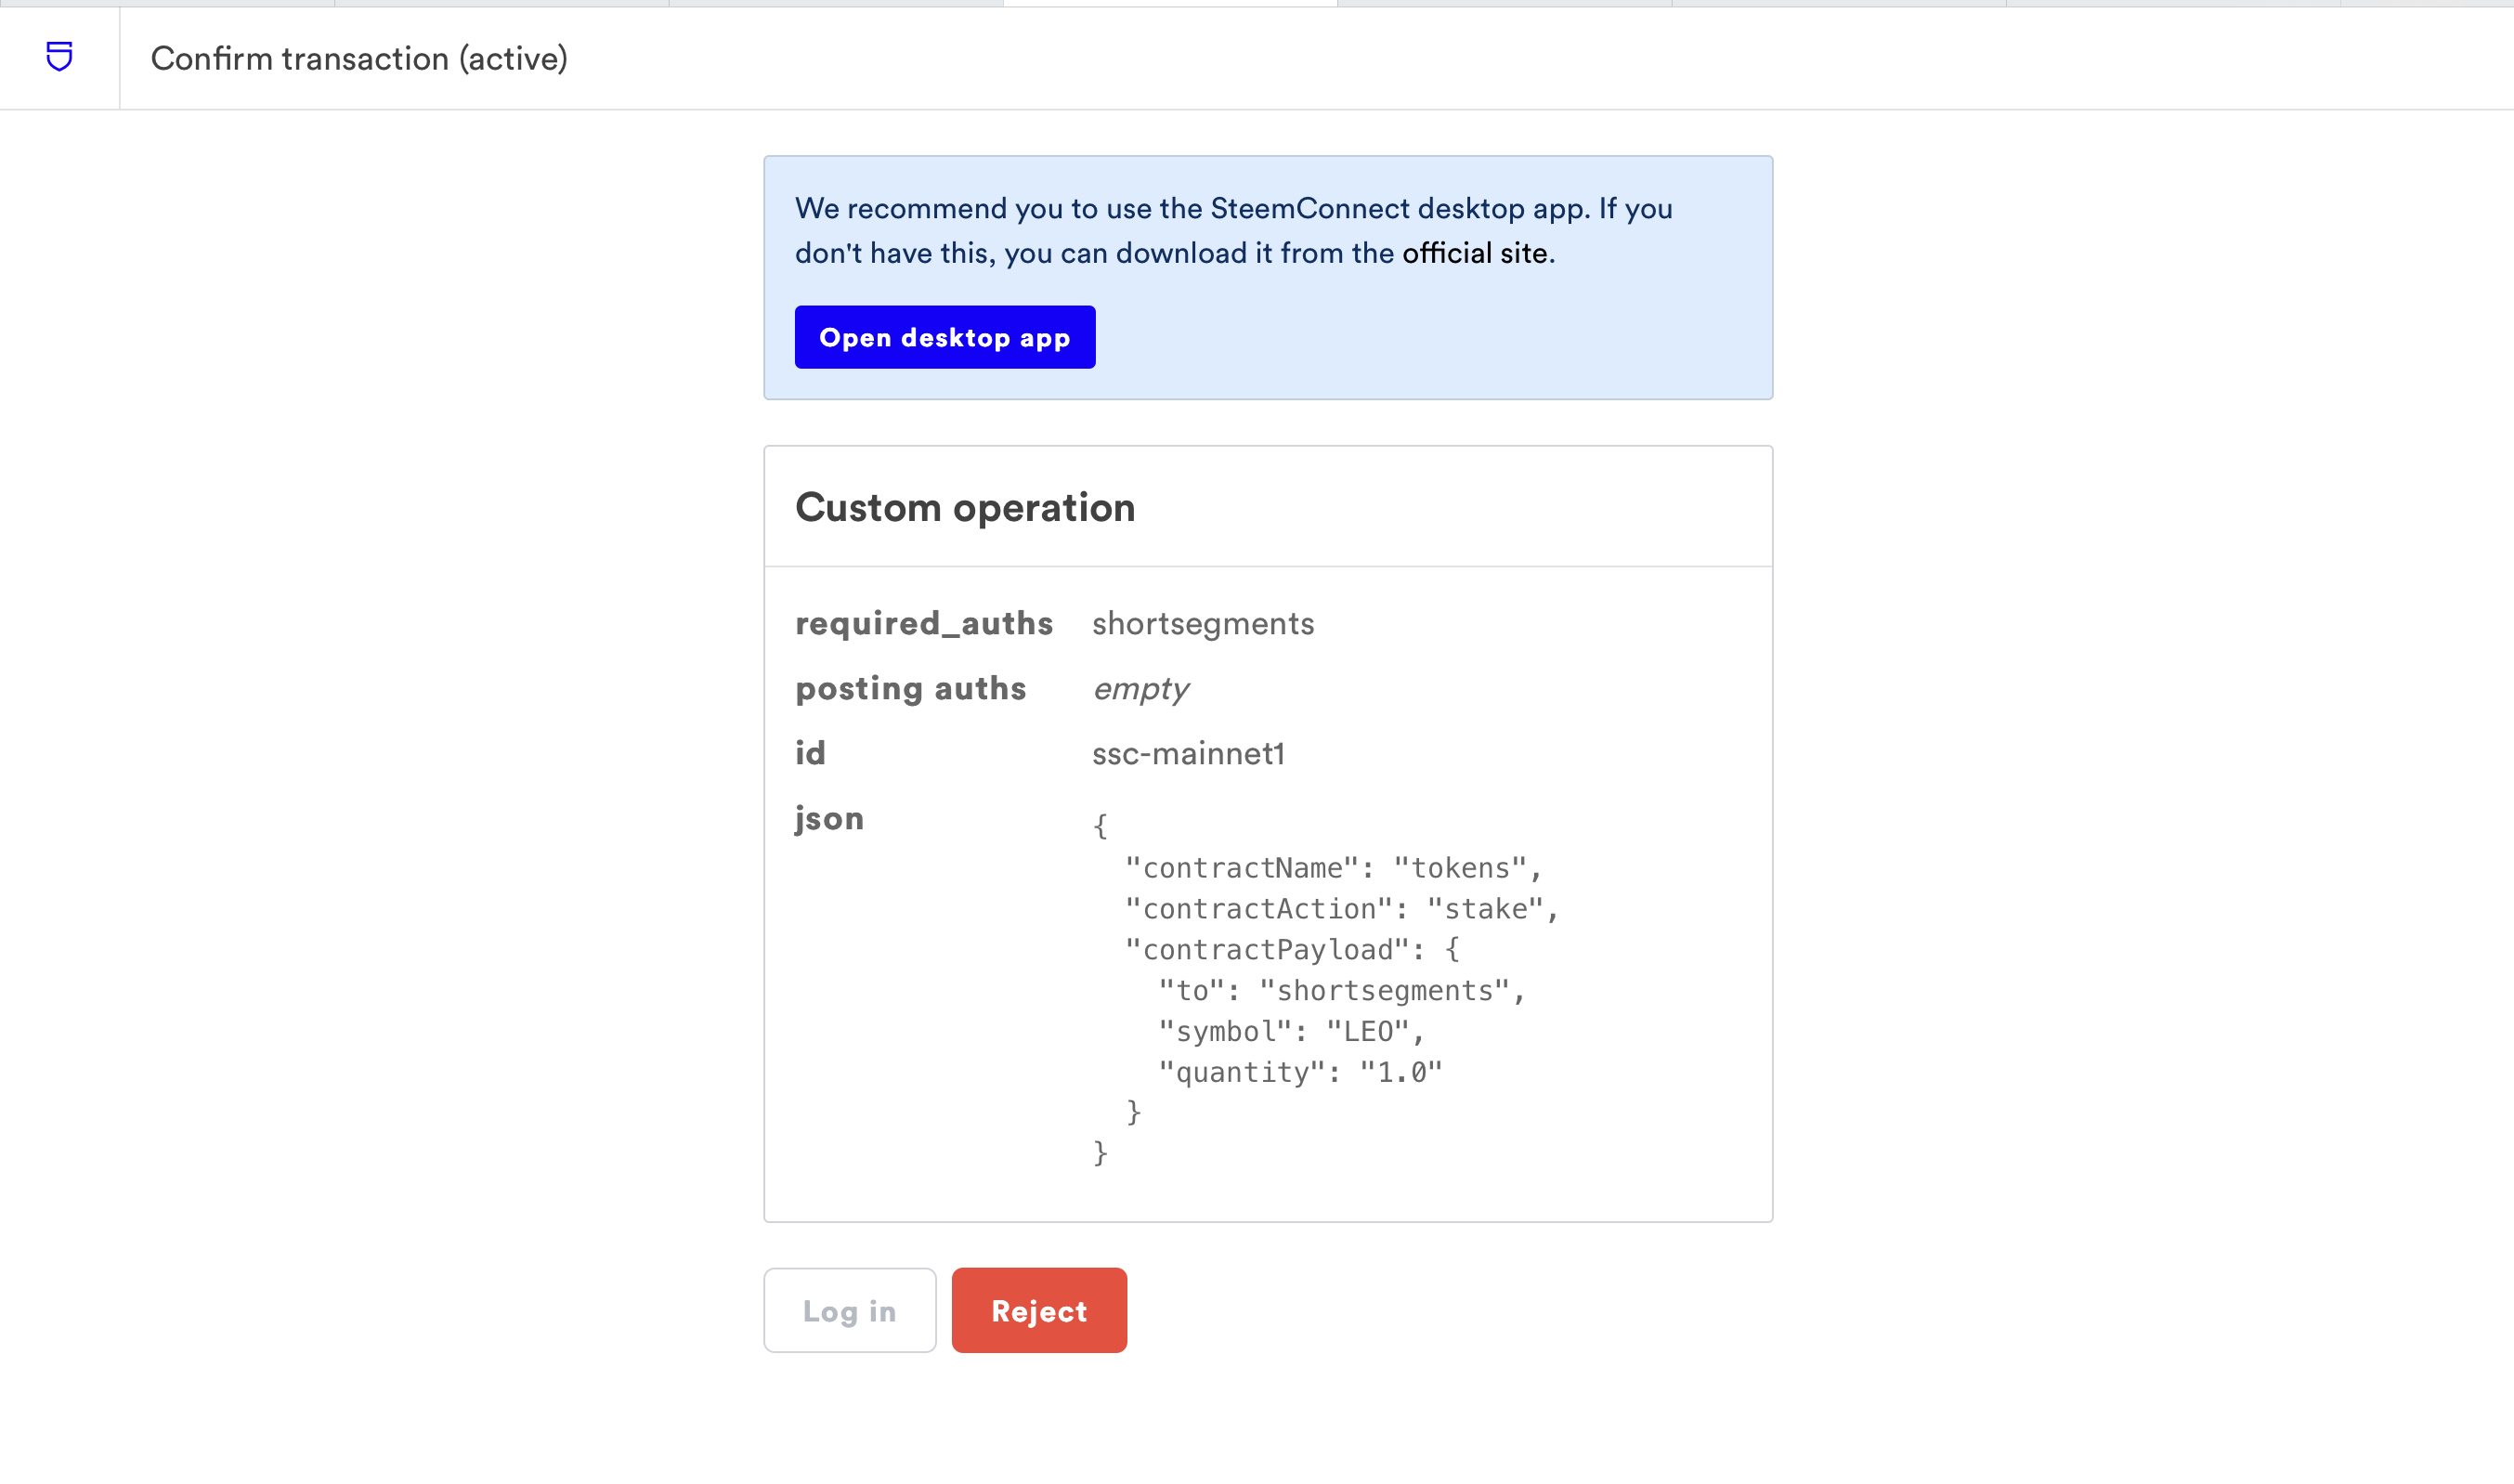Screen dimensions: 2514x1484
Task: Select the "symbol": "LEO" line
Action: click(1291, 1031)
